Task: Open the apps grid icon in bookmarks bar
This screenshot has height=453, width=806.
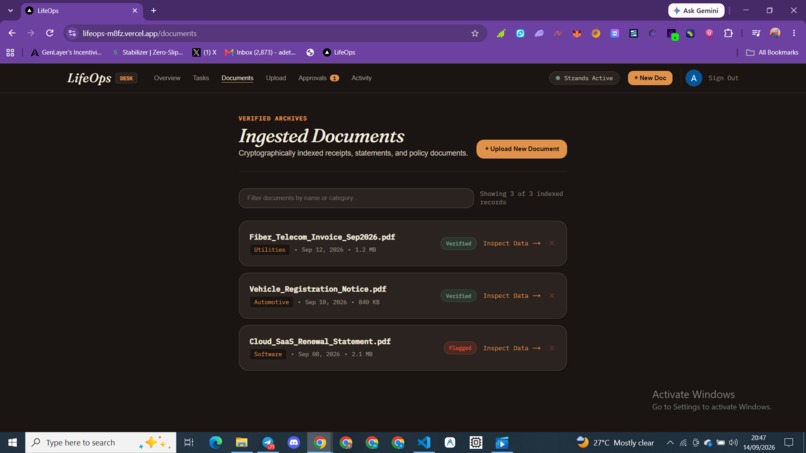Action: point(10,52)
